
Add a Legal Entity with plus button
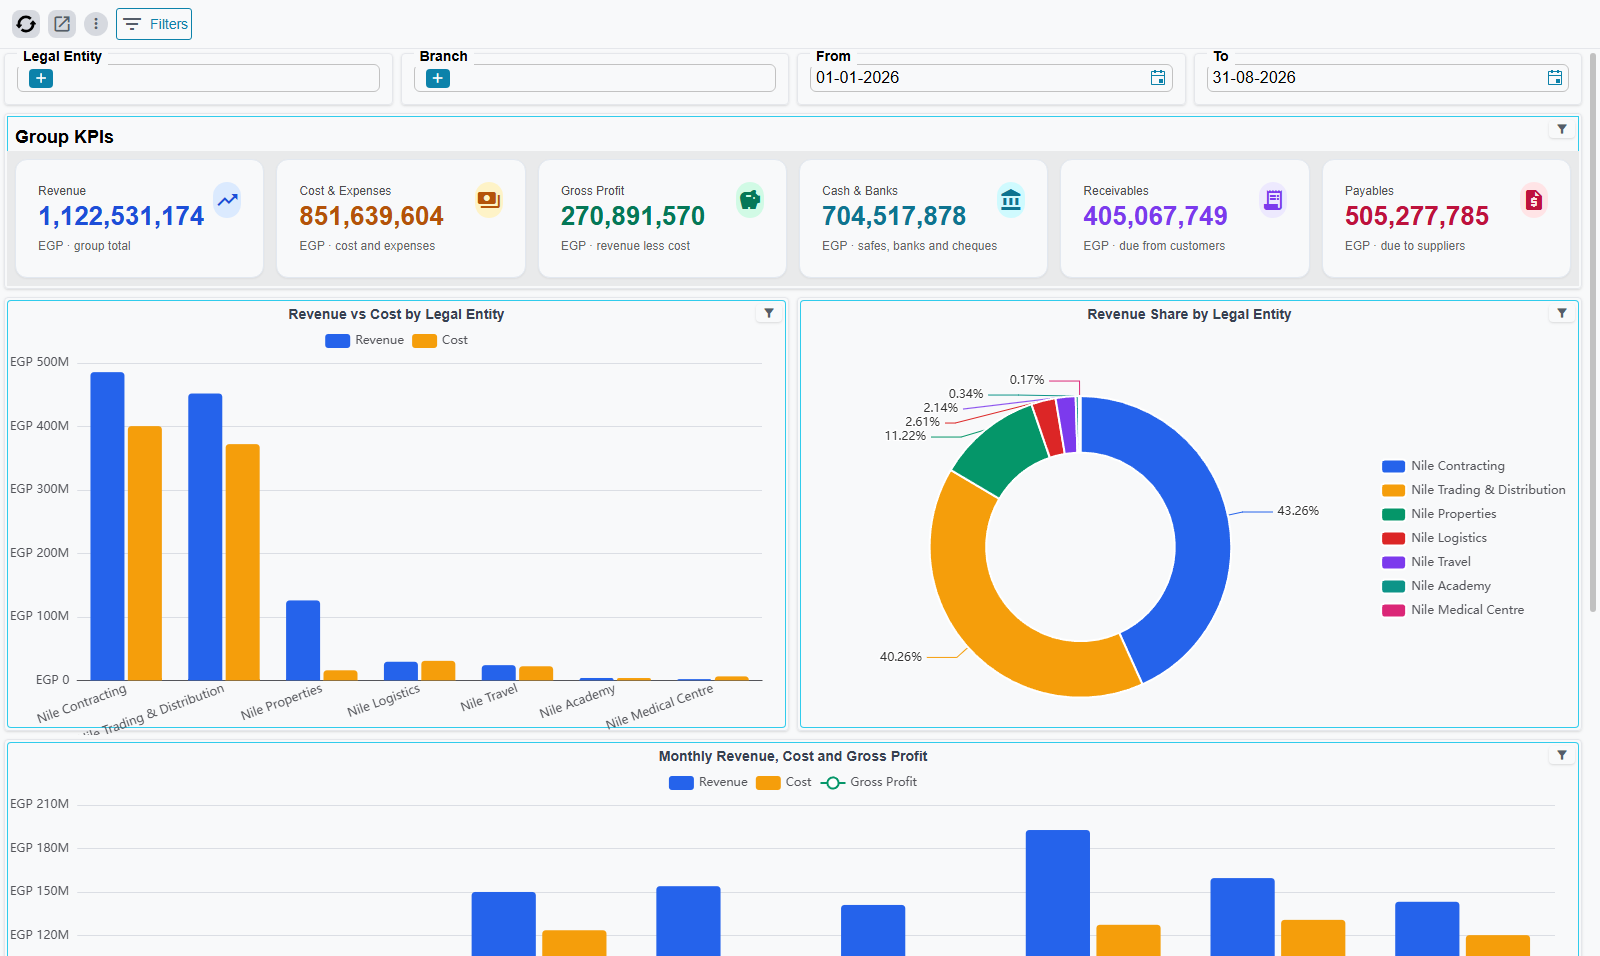[41, 78]
